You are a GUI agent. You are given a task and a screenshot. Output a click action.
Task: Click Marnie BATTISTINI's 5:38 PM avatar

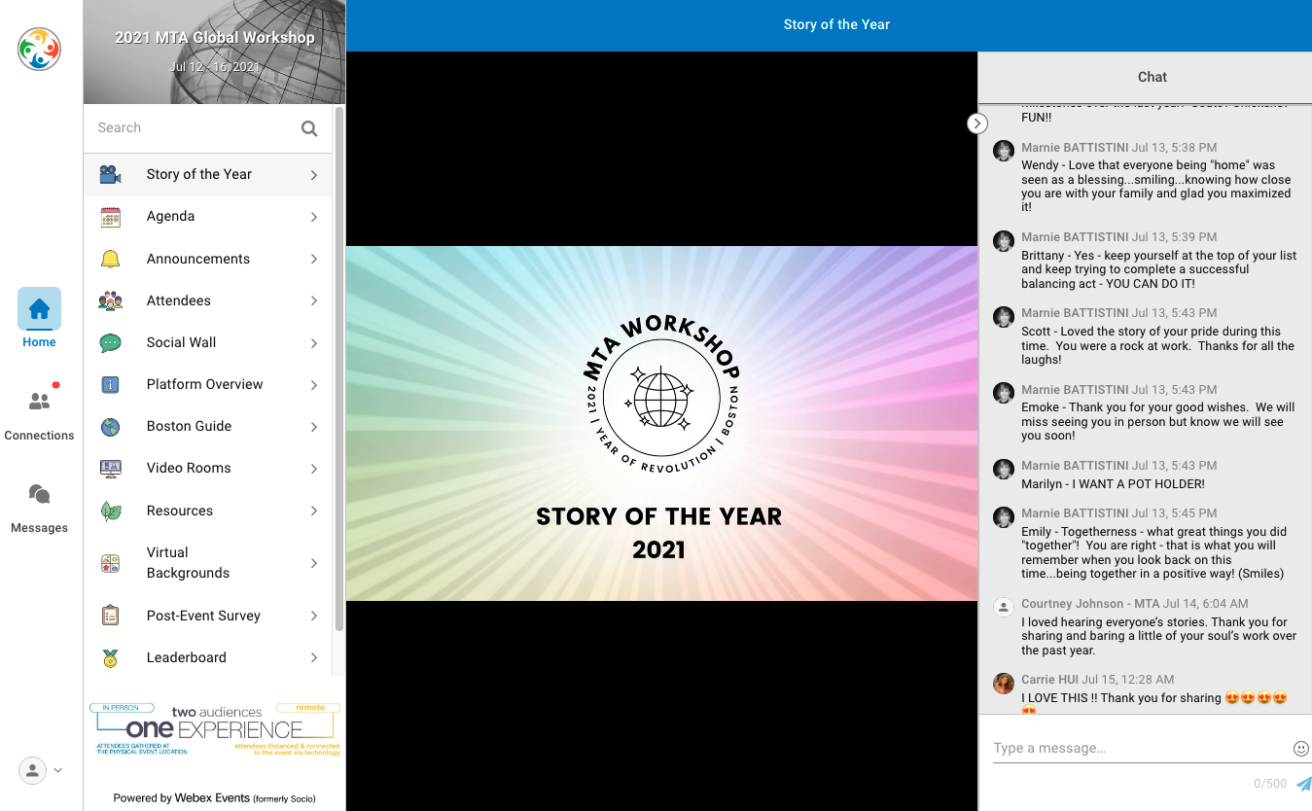[x=1003, y=150]
